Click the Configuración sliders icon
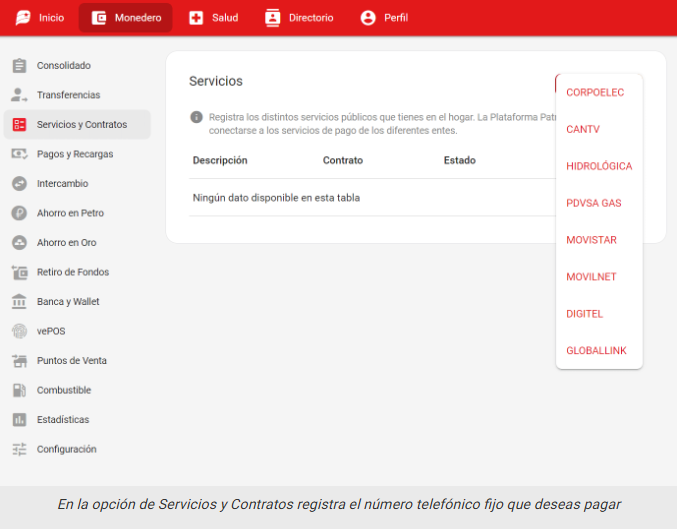The height and width of the screenshot is (529, 677). click(x=19, y=449)
